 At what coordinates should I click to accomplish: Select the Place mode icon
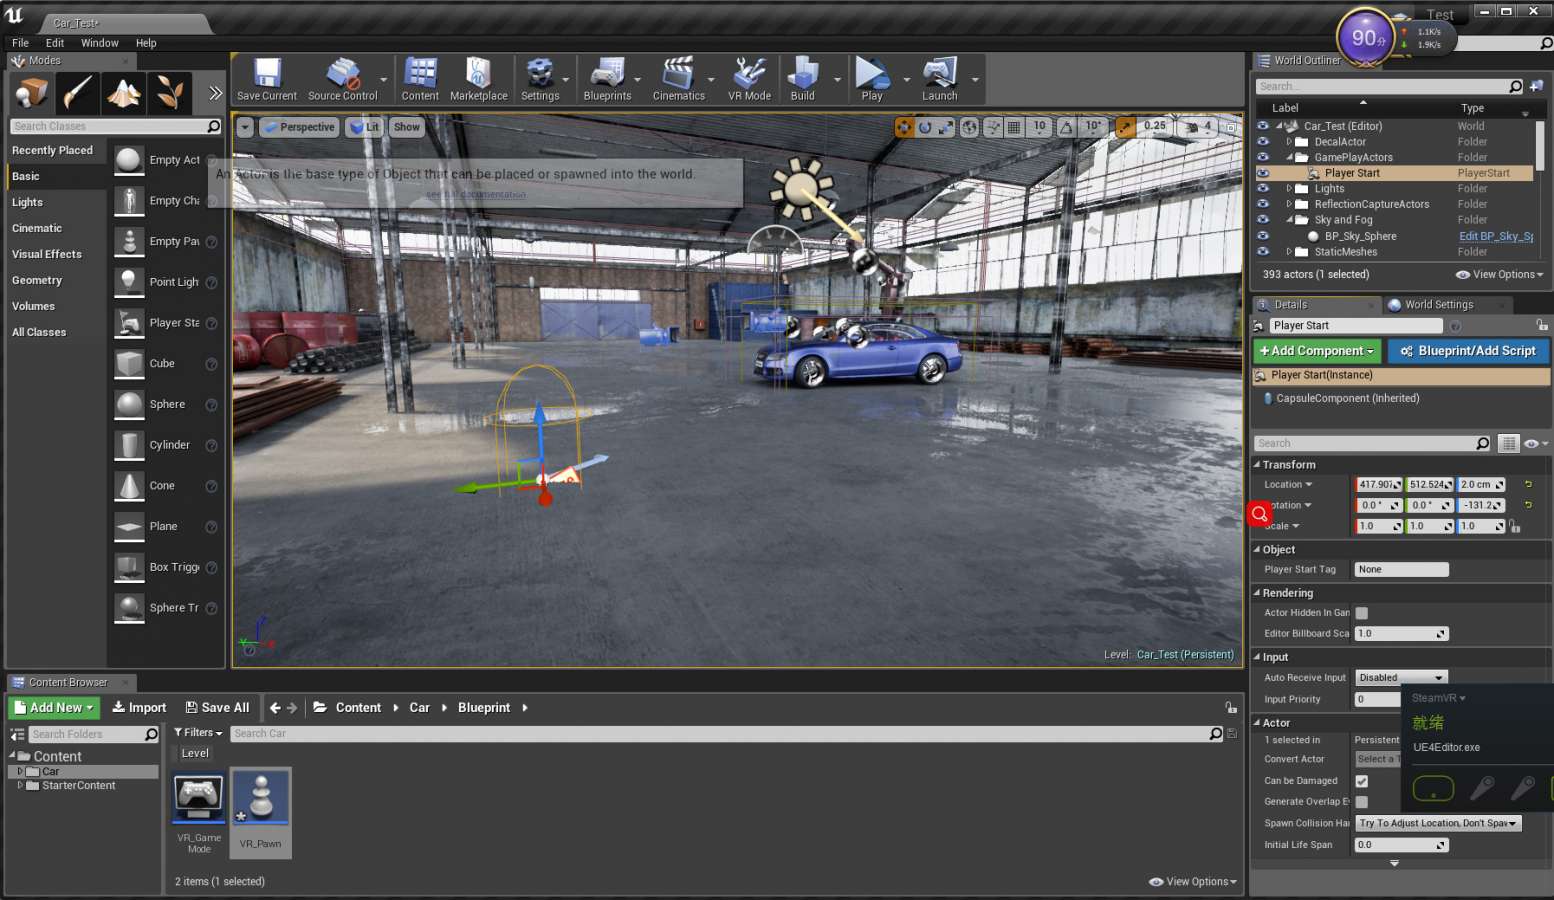tap(31, 94)
